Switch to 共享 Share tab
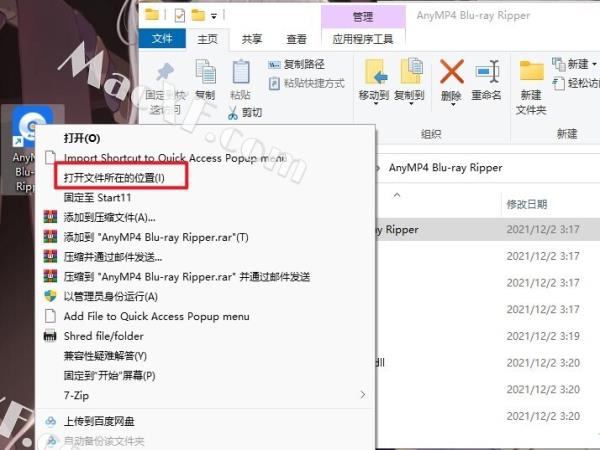Viewport: 600px width, 450px height. point(252,39)
